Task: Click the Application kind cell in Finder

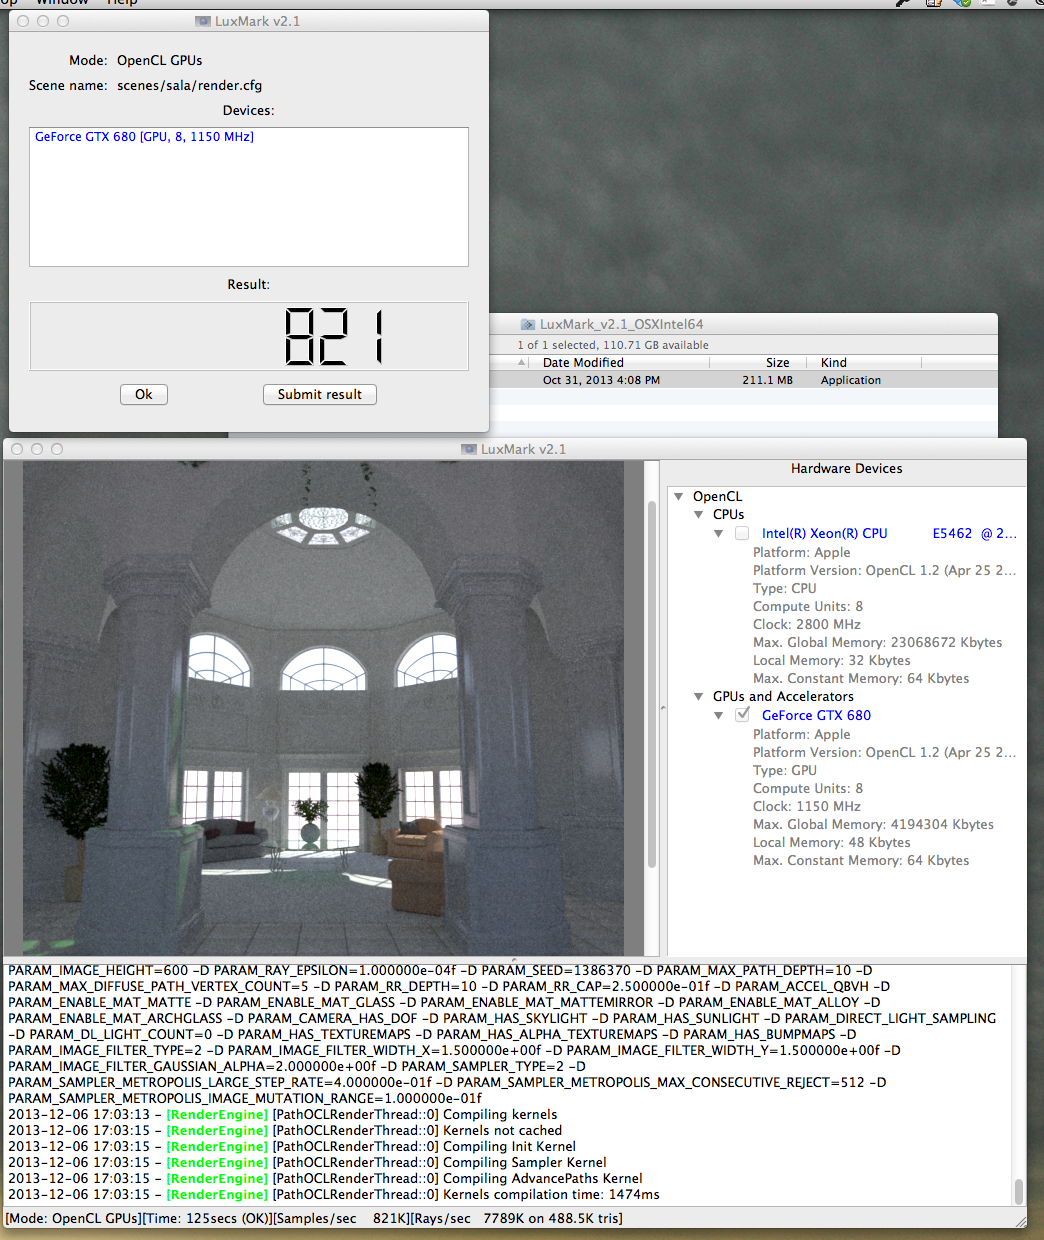Action: (851, 380)
